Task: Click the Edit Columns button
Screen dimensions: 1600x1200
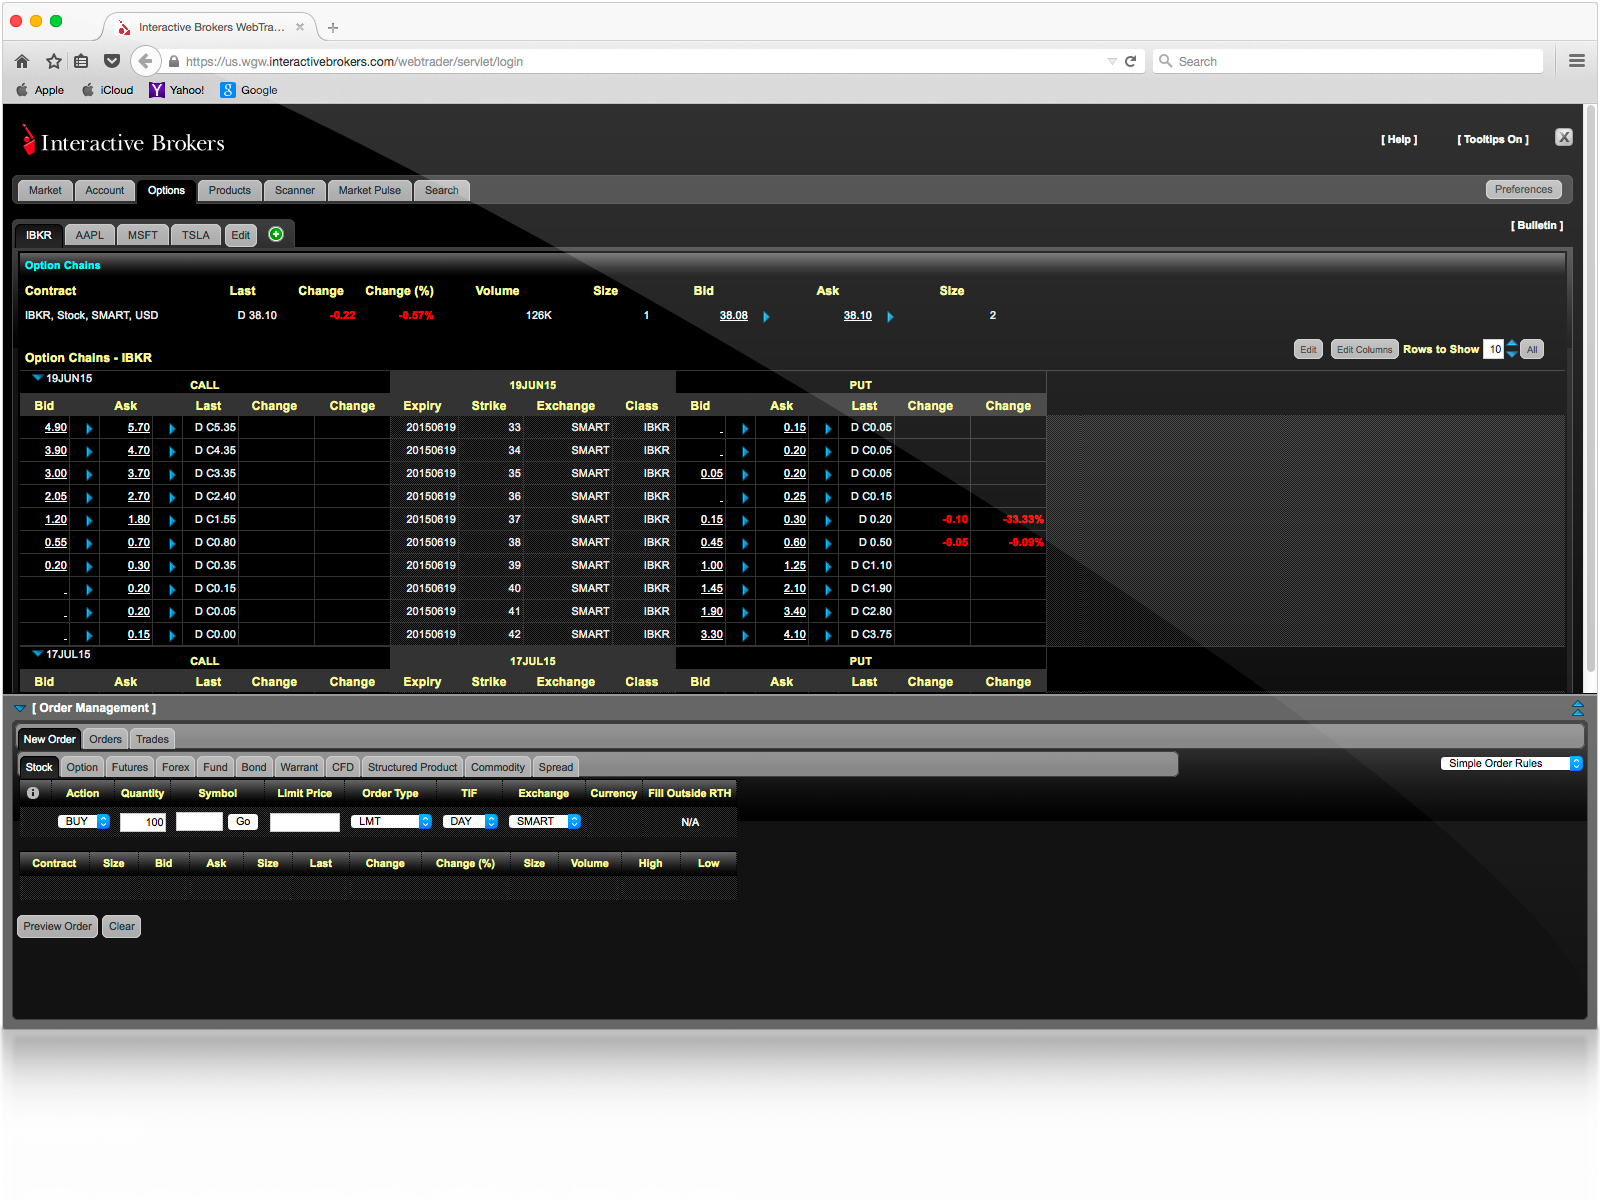Action: click(1364, 349)
